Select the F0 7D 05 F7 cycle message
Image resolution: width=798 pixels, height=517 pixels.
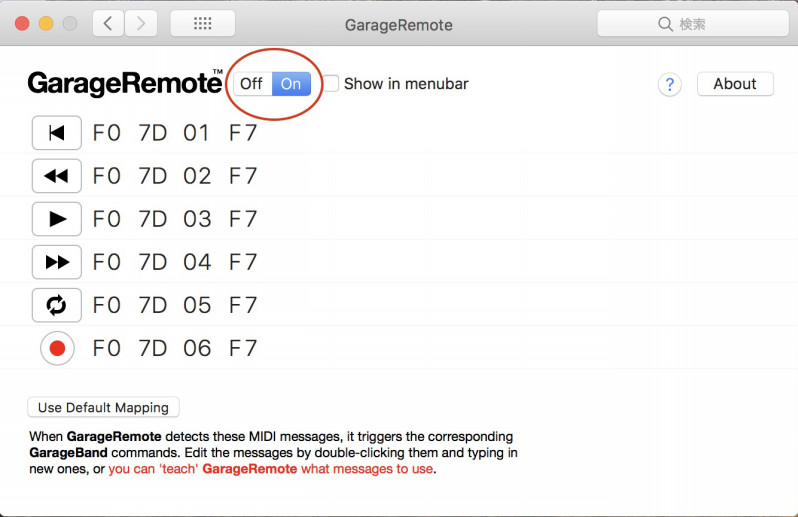(x=175, y=305)
